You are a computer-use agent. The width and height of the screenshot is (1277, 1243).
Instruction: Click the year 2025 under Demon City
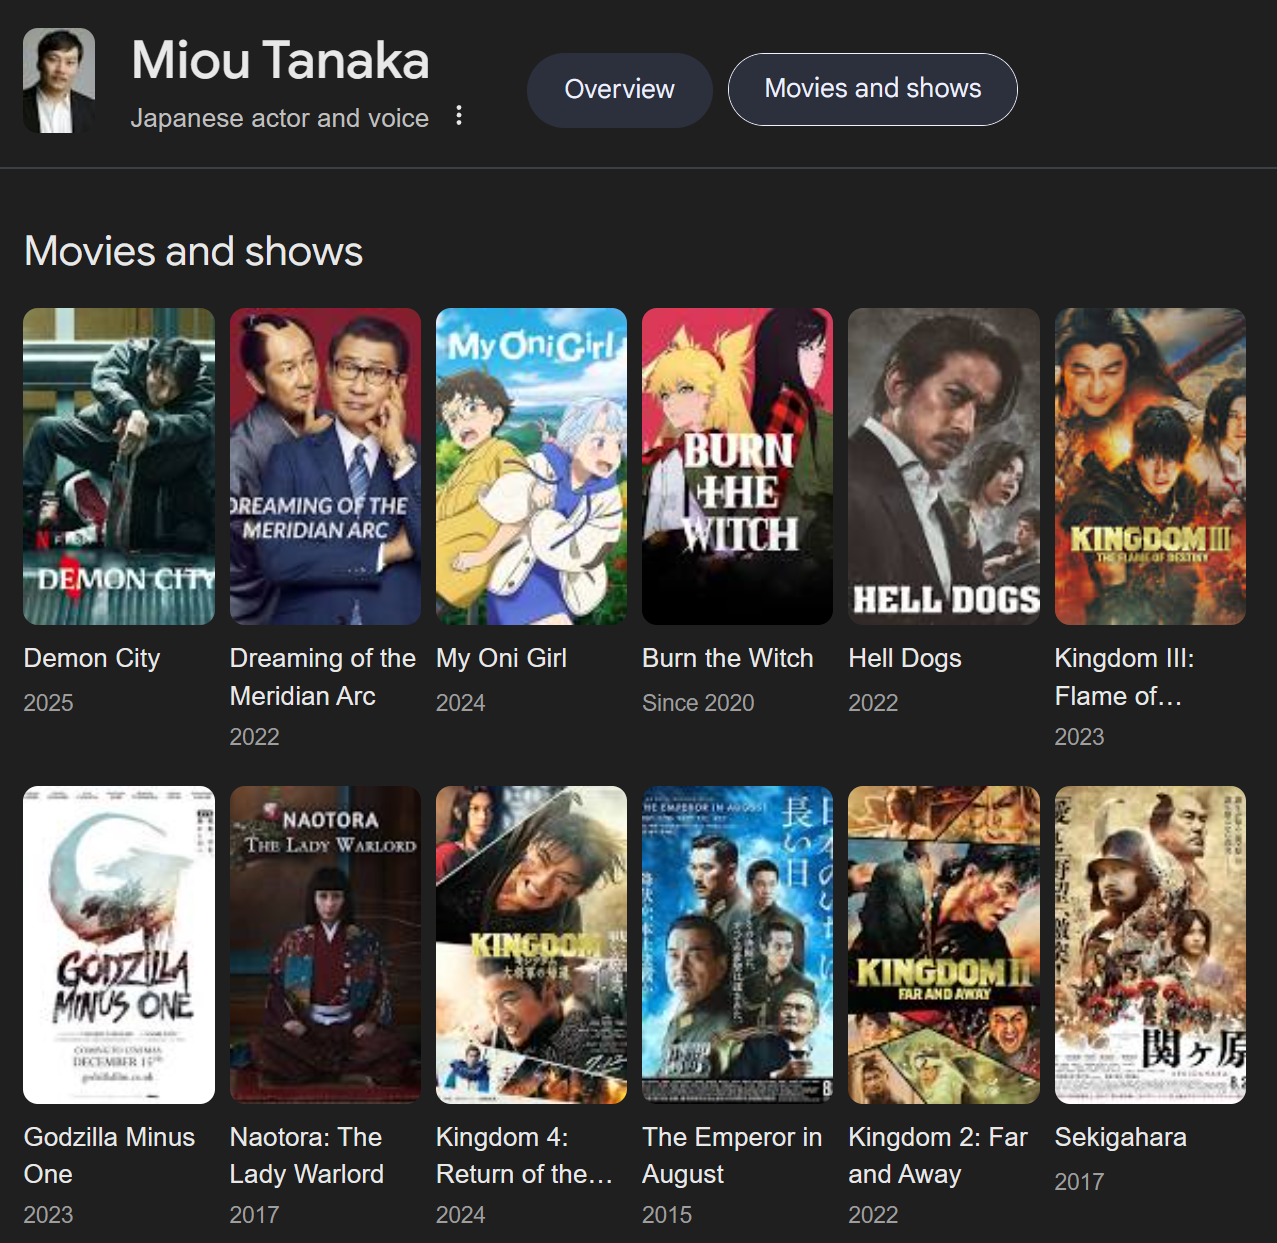click(49, 703)
